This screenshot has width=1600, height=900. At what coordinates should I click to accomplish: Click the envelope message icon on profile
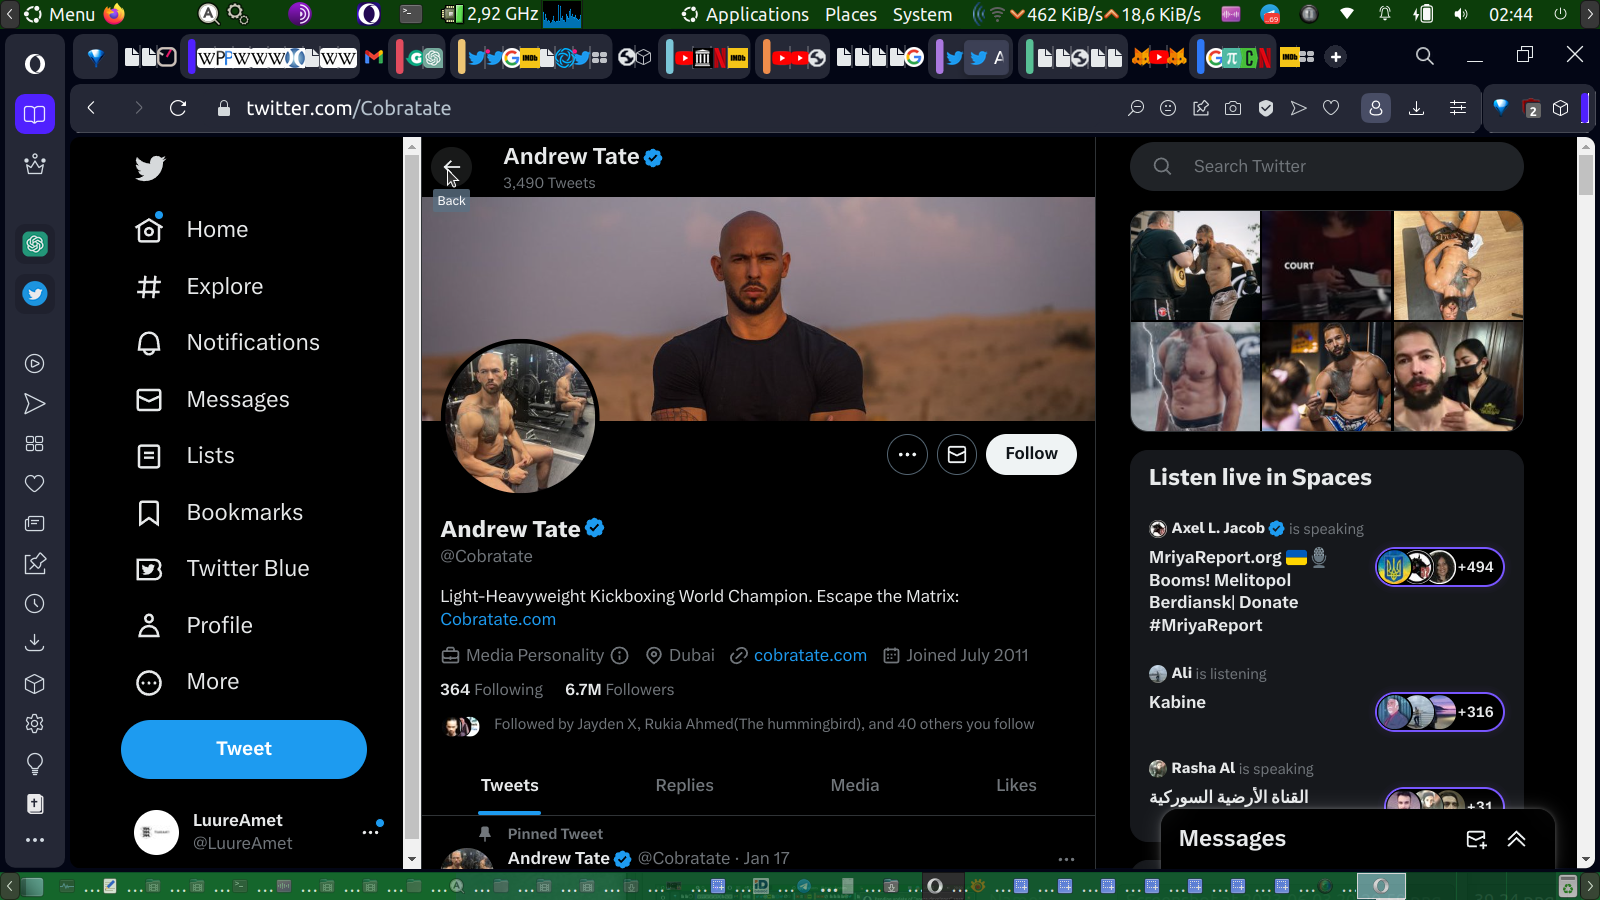pos(957,454)
